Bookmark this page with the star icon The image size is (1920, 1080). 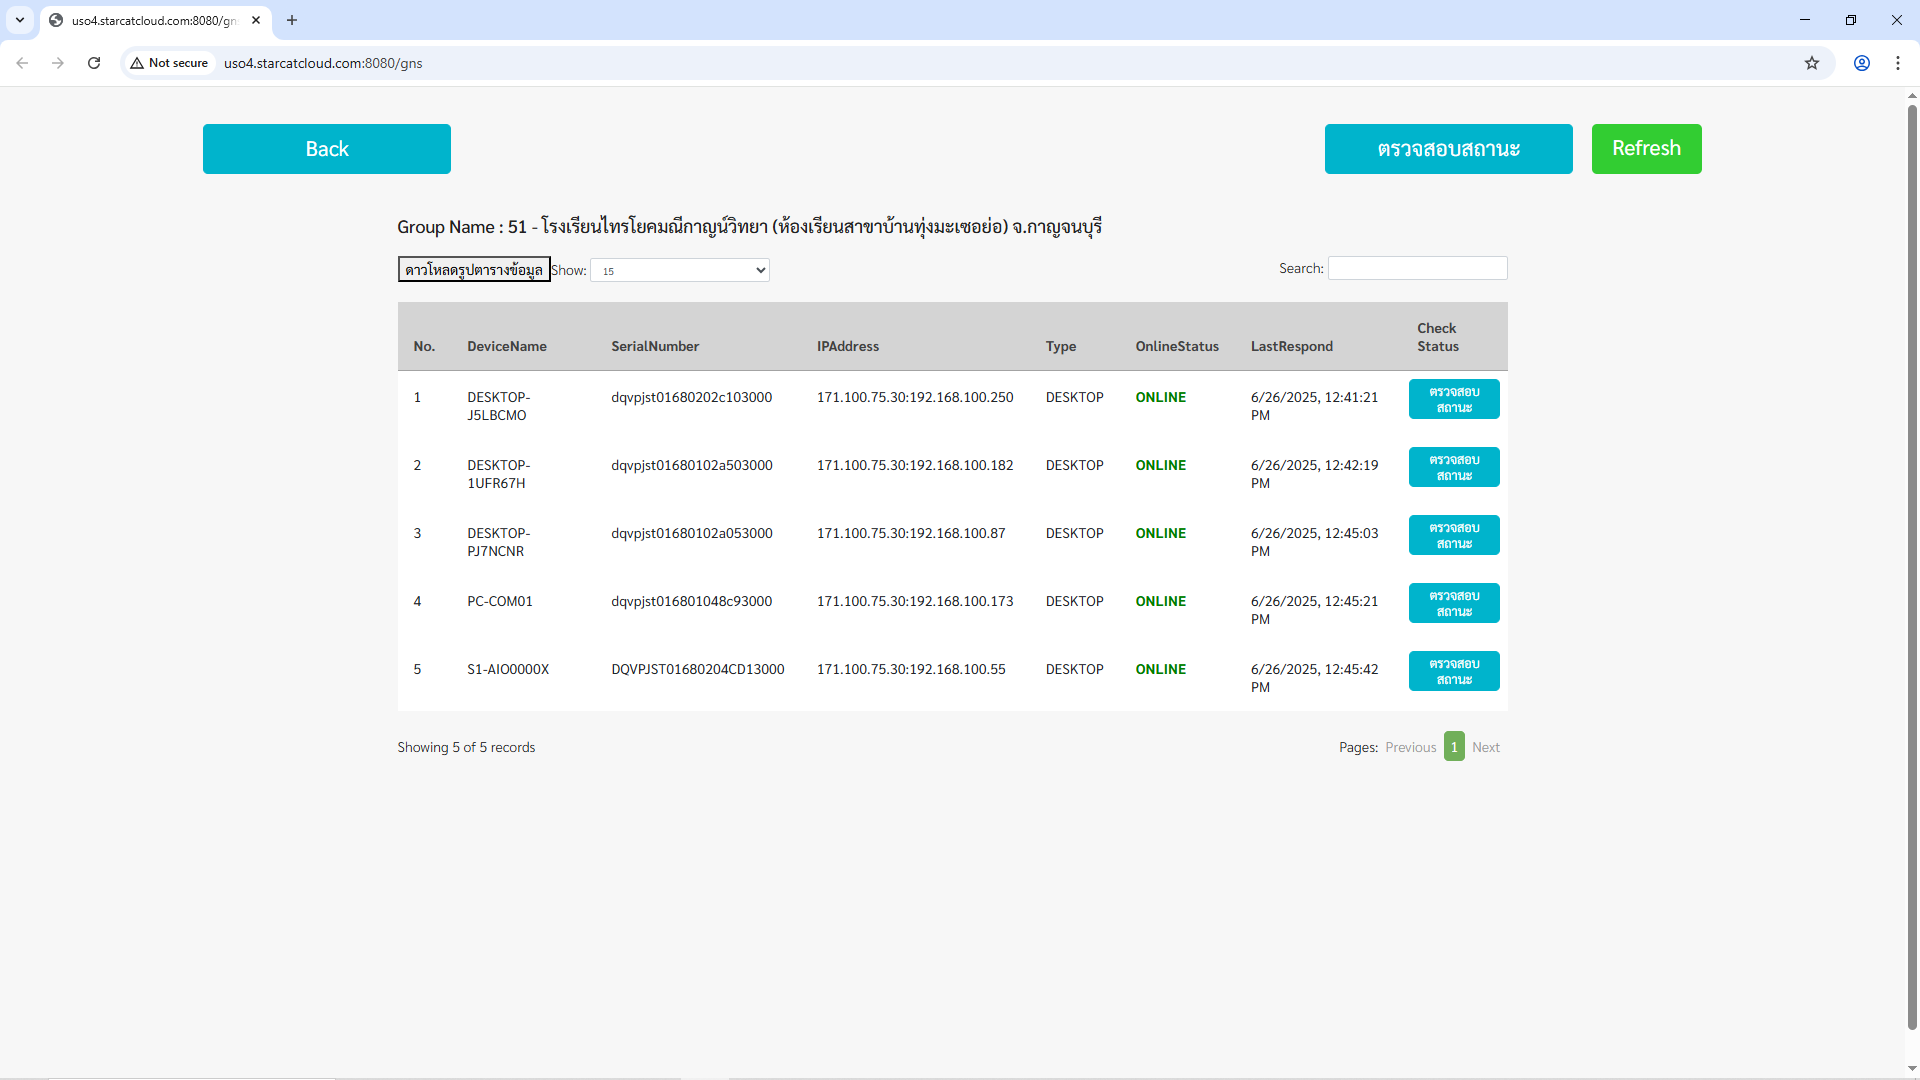click(x=1812, y=63)
